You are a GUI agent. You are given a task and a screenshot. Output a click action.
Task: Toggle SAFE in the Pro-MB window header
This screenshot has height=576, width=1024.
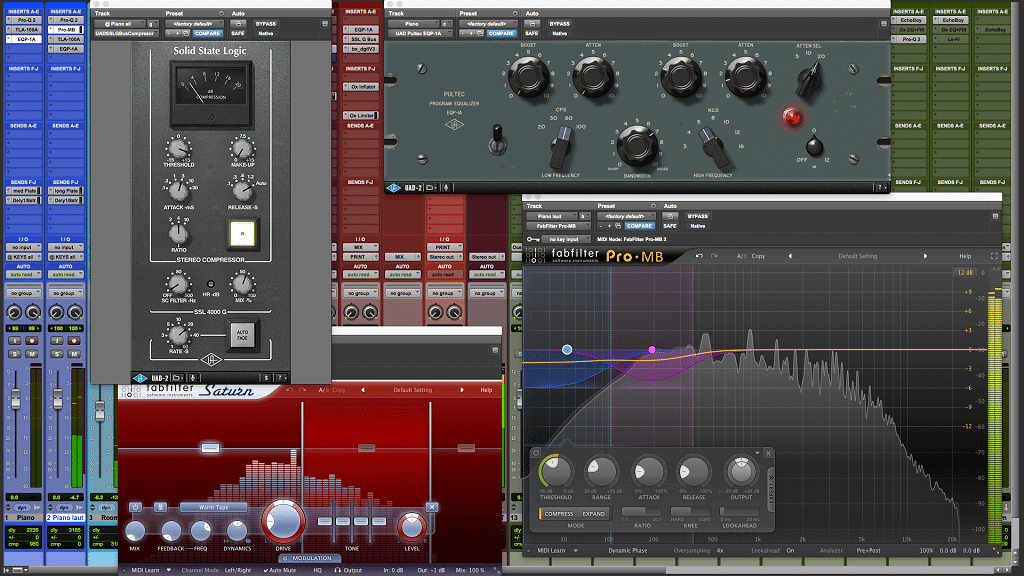click(x=669, y=226)
